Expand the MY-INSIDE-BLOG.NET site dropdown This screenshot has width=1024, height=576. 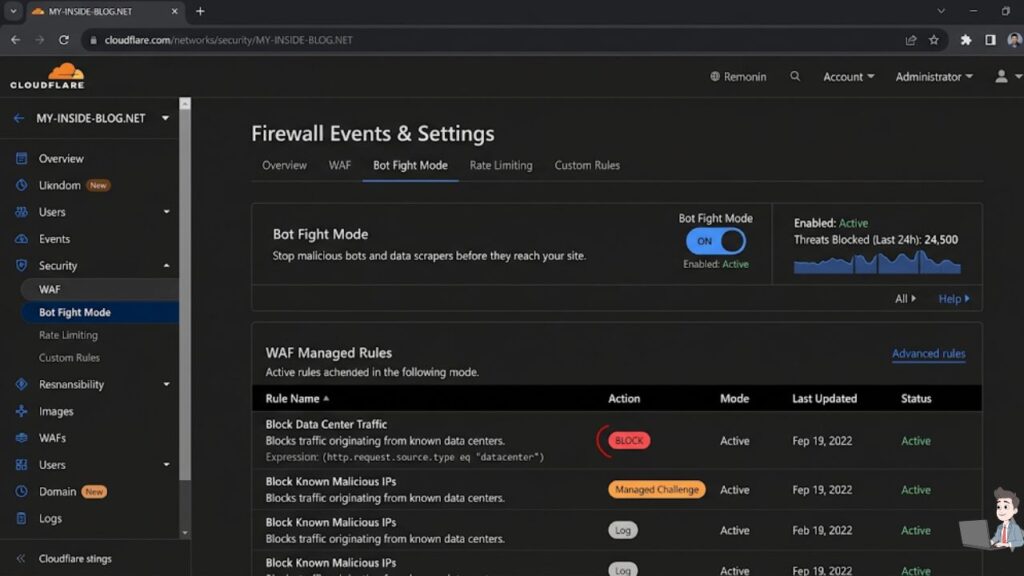(x=165, y=118)
